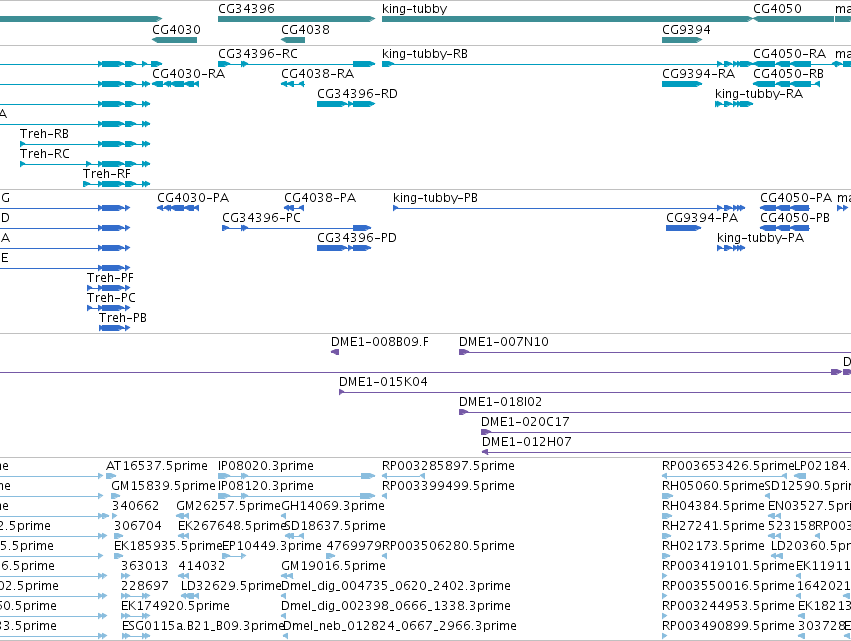Image resolution: width=851 pixels, height=641 pixels.
Task: Select EST AT16537.5prime
Action: 110,476
